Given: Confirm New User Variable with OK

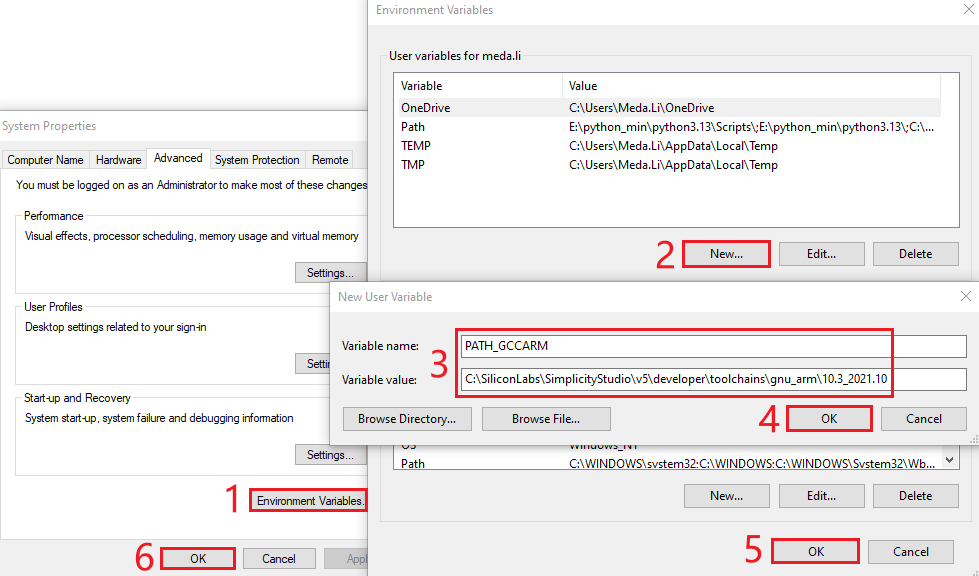Looking at the screenshot, I should [x=829, y=419].
